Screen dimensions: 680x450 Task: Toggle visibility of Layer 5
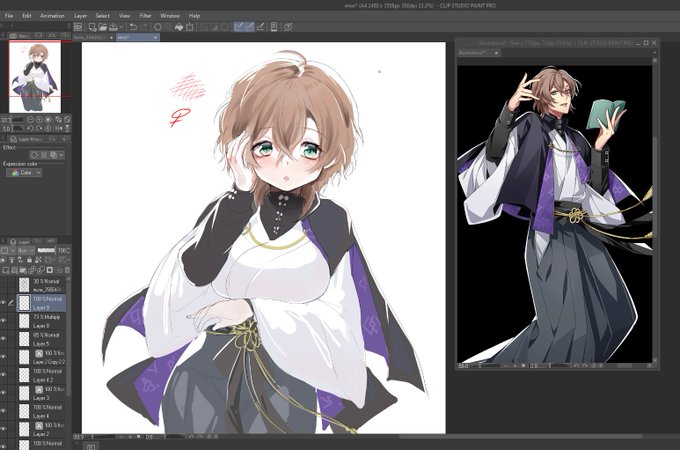point(3,339)
